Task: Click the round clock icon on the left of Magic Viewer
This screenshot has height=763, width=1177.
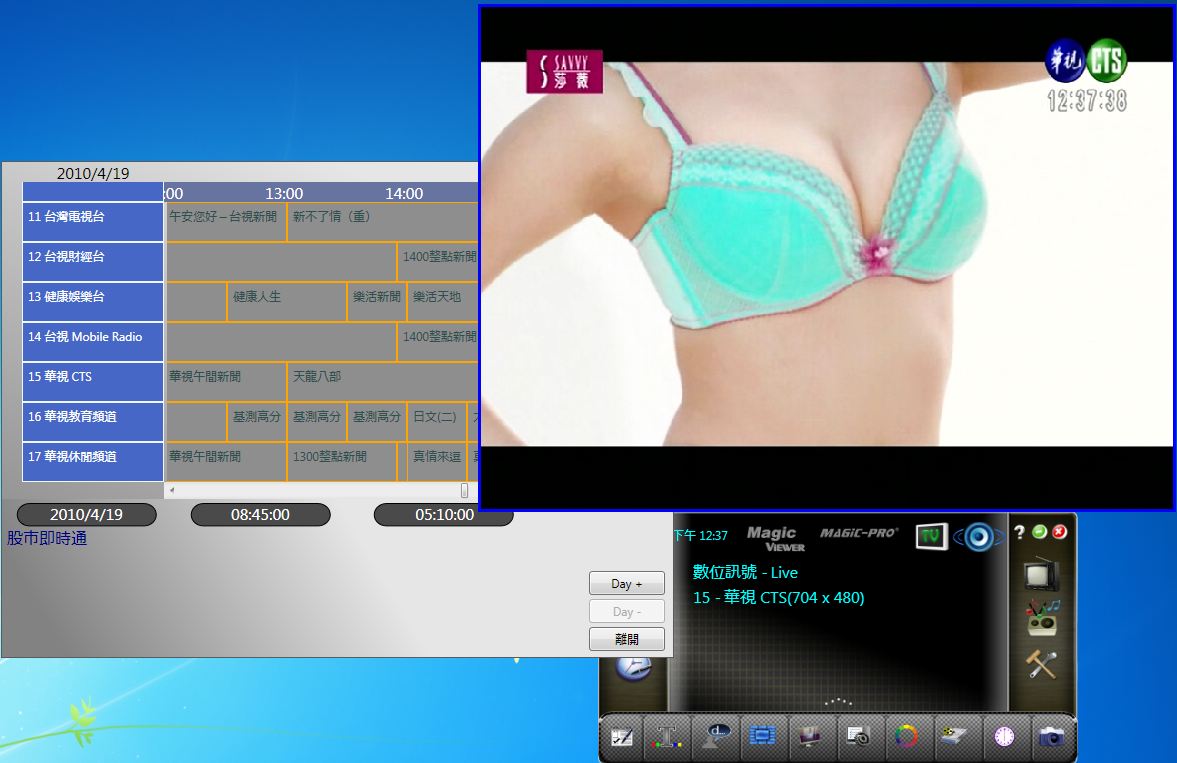Action: [x=633, y=667]
